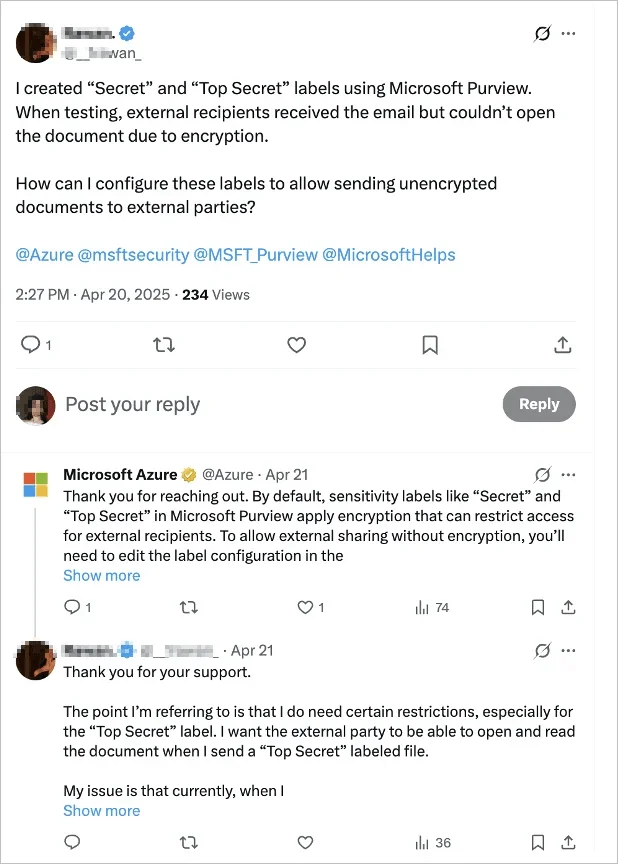Visit the Microsoft Azure profile name
This screenshot has width=618, height=864.
click(x=118, y=474)
